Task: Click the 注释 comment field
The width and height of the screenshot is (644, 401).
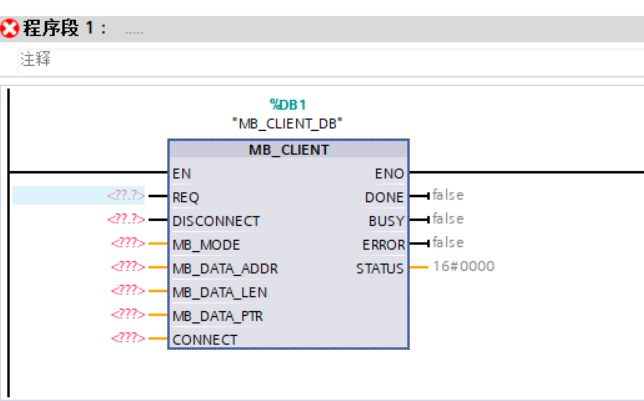Action: pos(331,60)
